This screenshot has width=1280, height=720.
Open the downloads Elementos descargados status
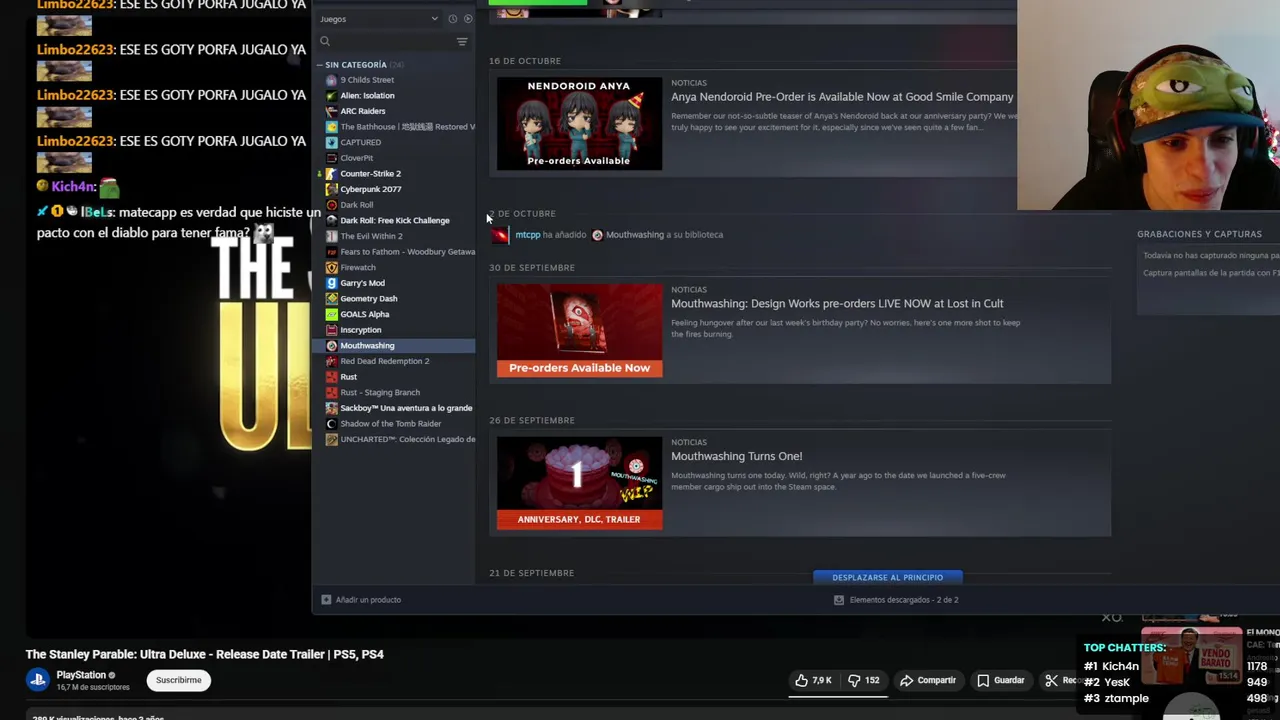pyautogui.click(x=897, y=600)
